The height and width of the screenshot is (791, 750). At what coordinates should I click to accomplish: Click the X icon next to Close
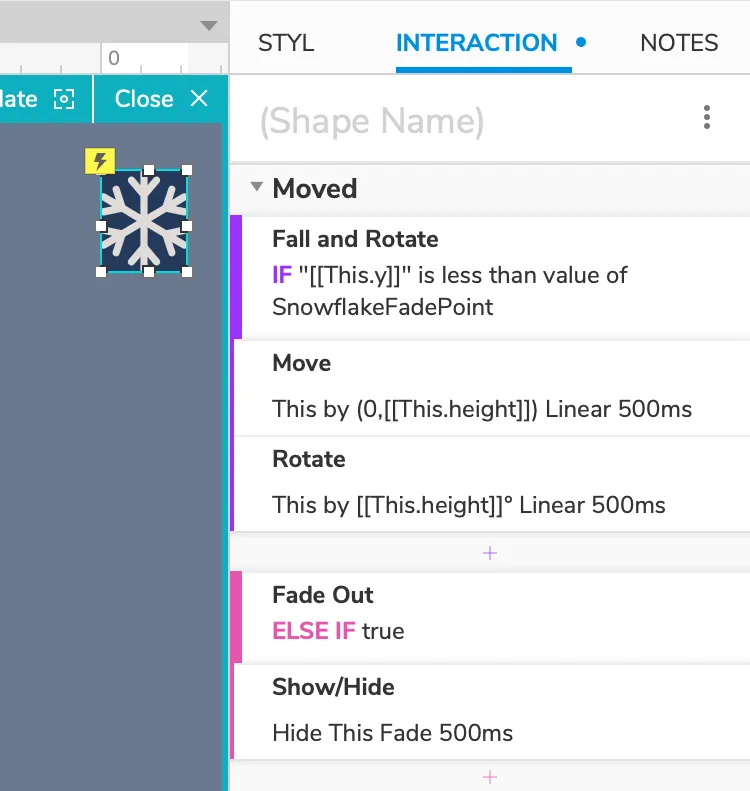199,98
